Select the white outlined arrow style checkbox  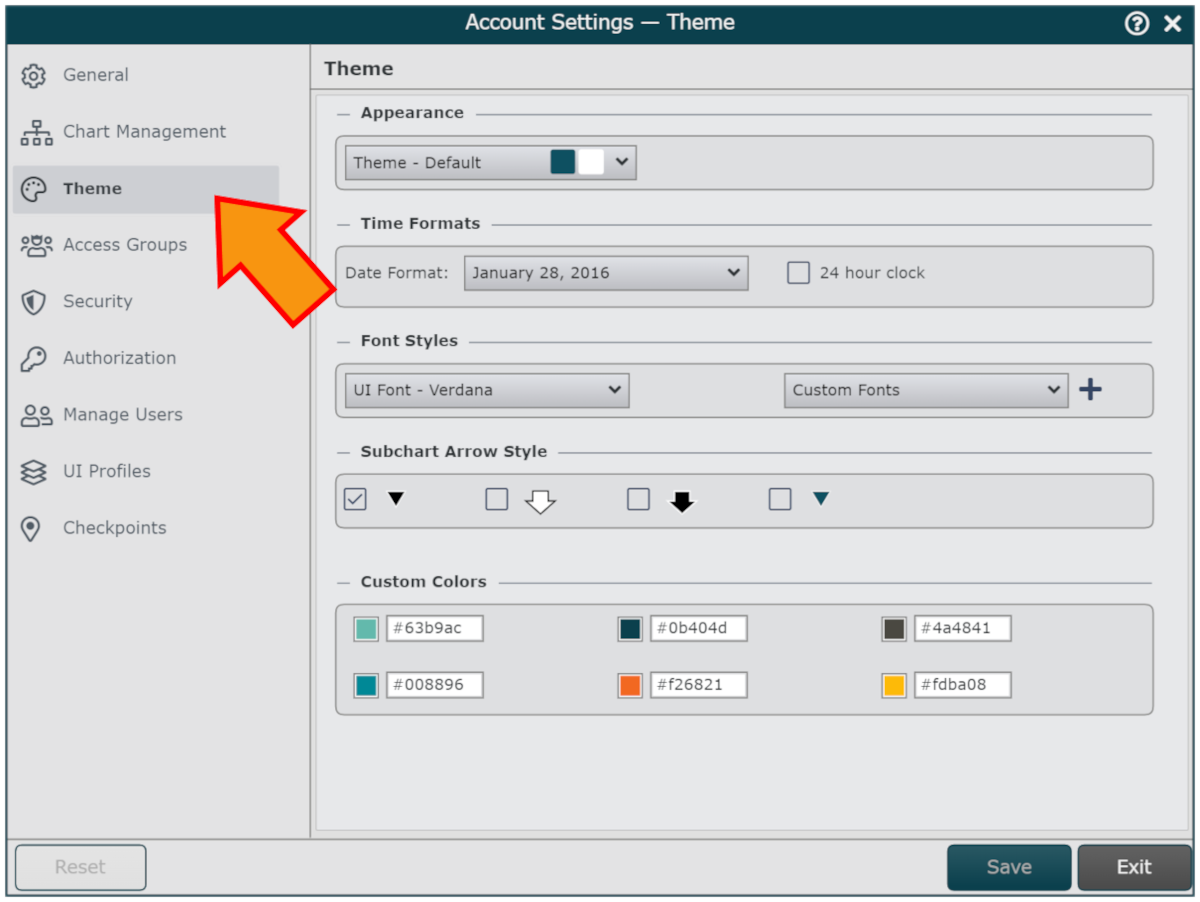tap(497, 499)
